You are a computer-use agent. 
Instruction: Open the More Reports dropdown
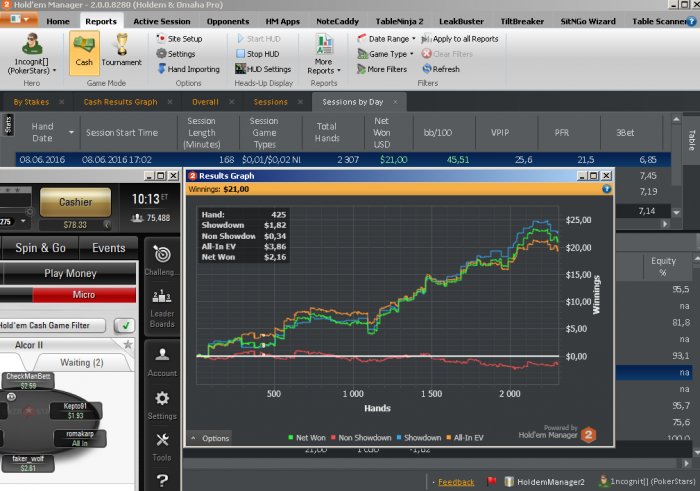coord(323,55)
